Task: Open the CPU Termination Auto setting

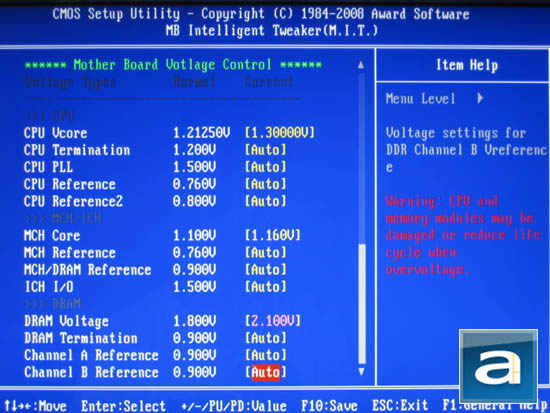Action: pos(266,150)
